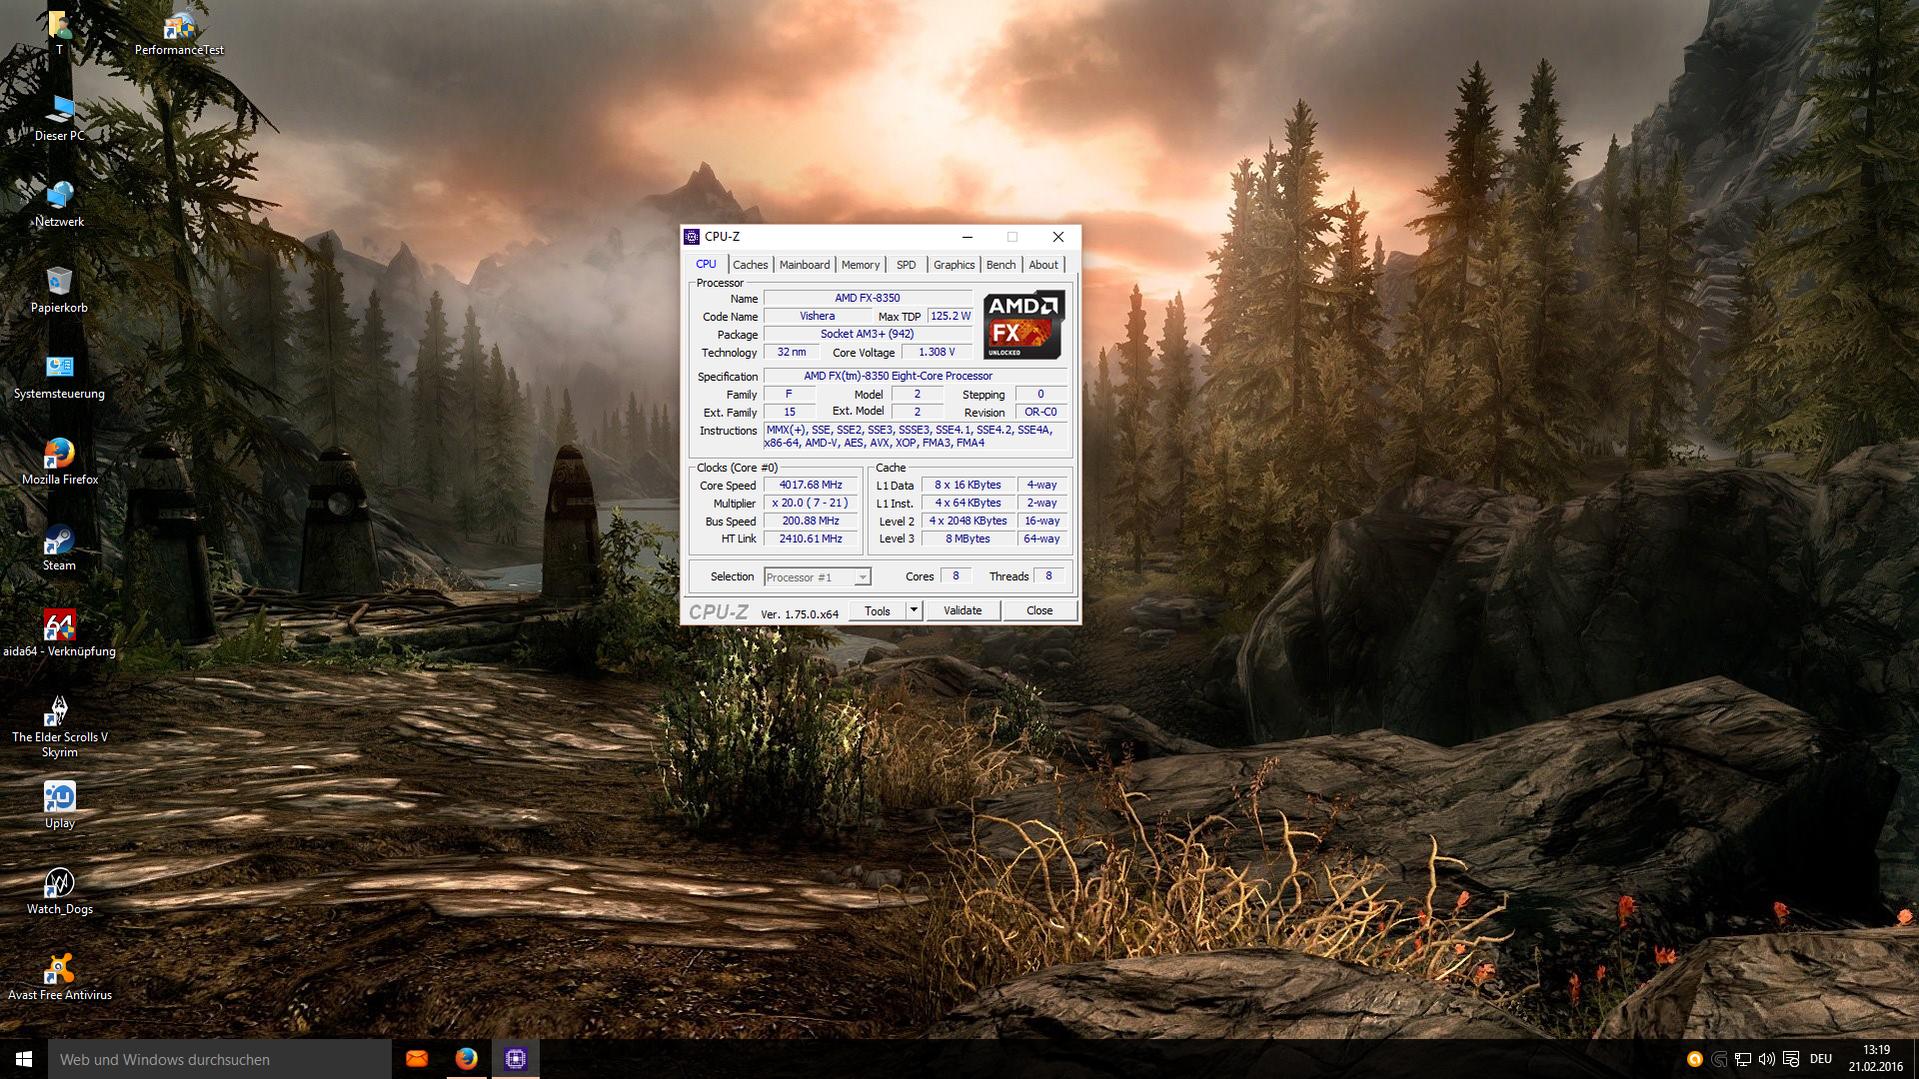Viewport: 1919px width, 1079px height.
Task: Open the Processor #1 selection dropdown
Action: pos(817,577)
